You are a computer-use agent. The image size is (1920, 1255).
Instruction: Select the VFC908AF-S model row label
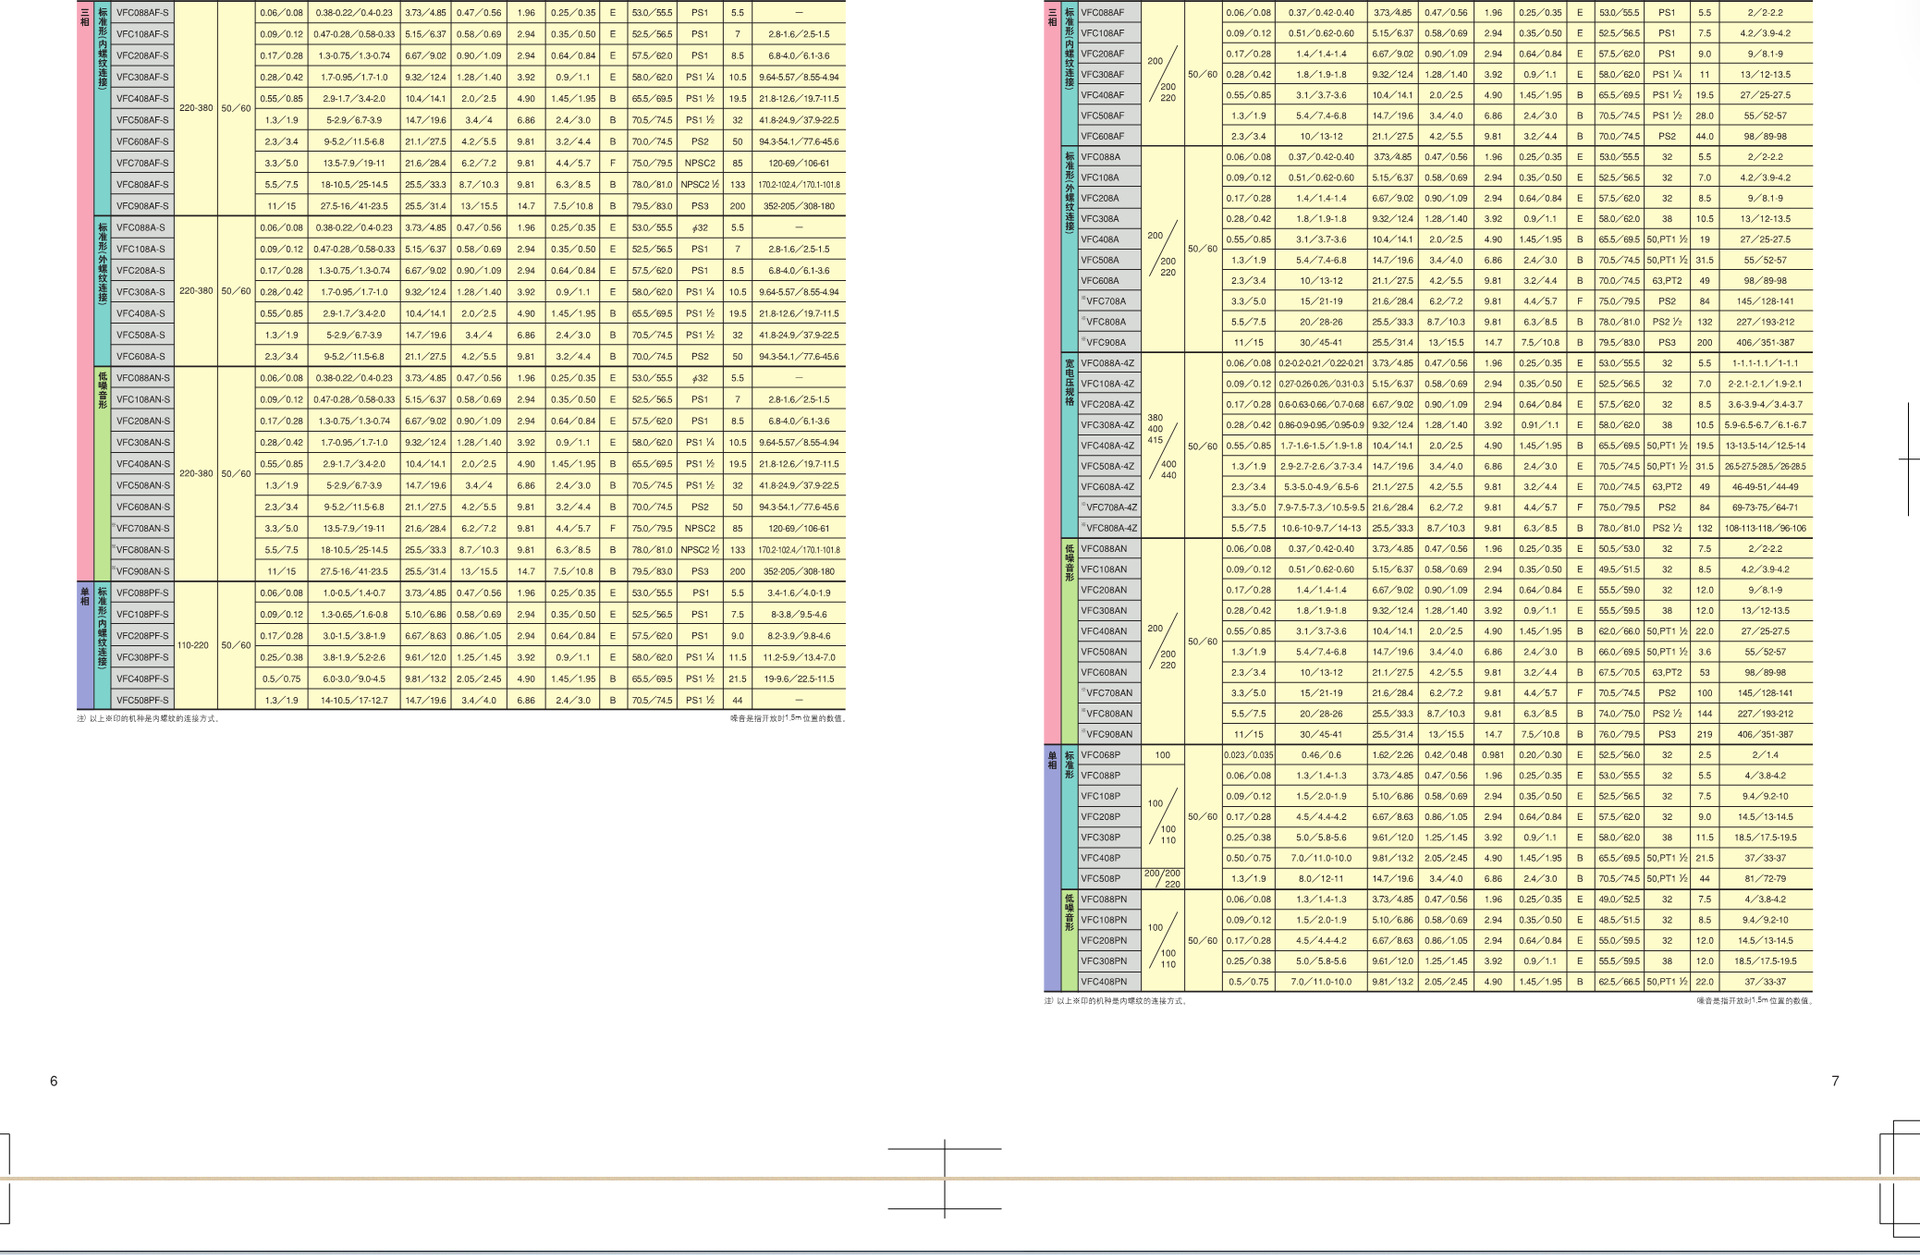(142, 206)
